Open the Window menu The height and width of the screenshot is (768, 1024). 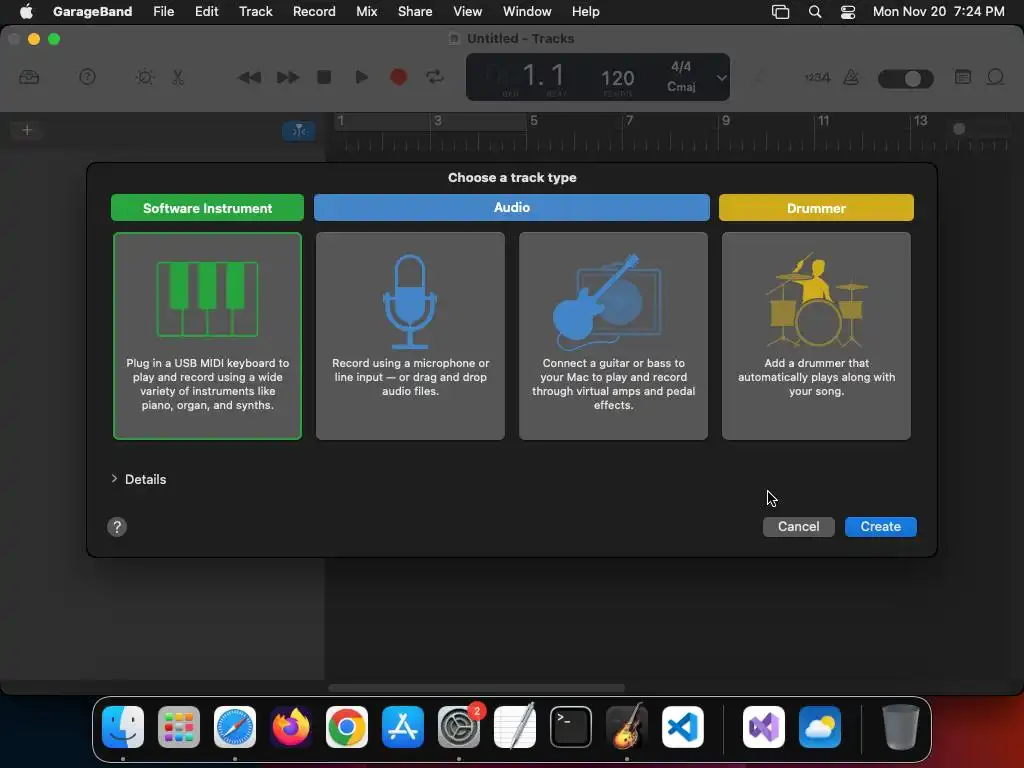coord(527,11)
